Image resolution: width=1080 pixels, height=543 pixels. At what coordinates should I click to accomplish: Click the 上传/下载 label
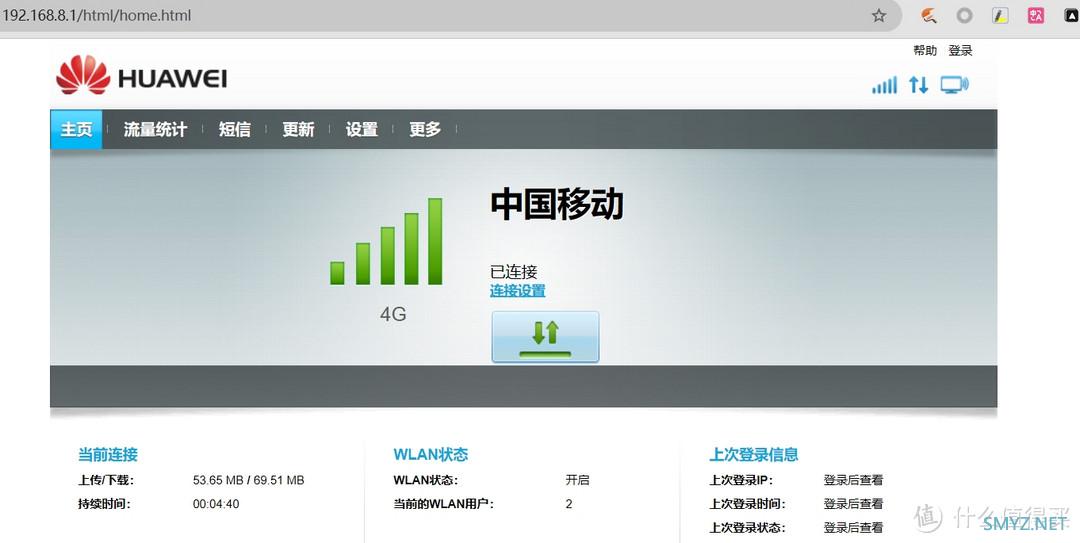[x=105, y=480]
